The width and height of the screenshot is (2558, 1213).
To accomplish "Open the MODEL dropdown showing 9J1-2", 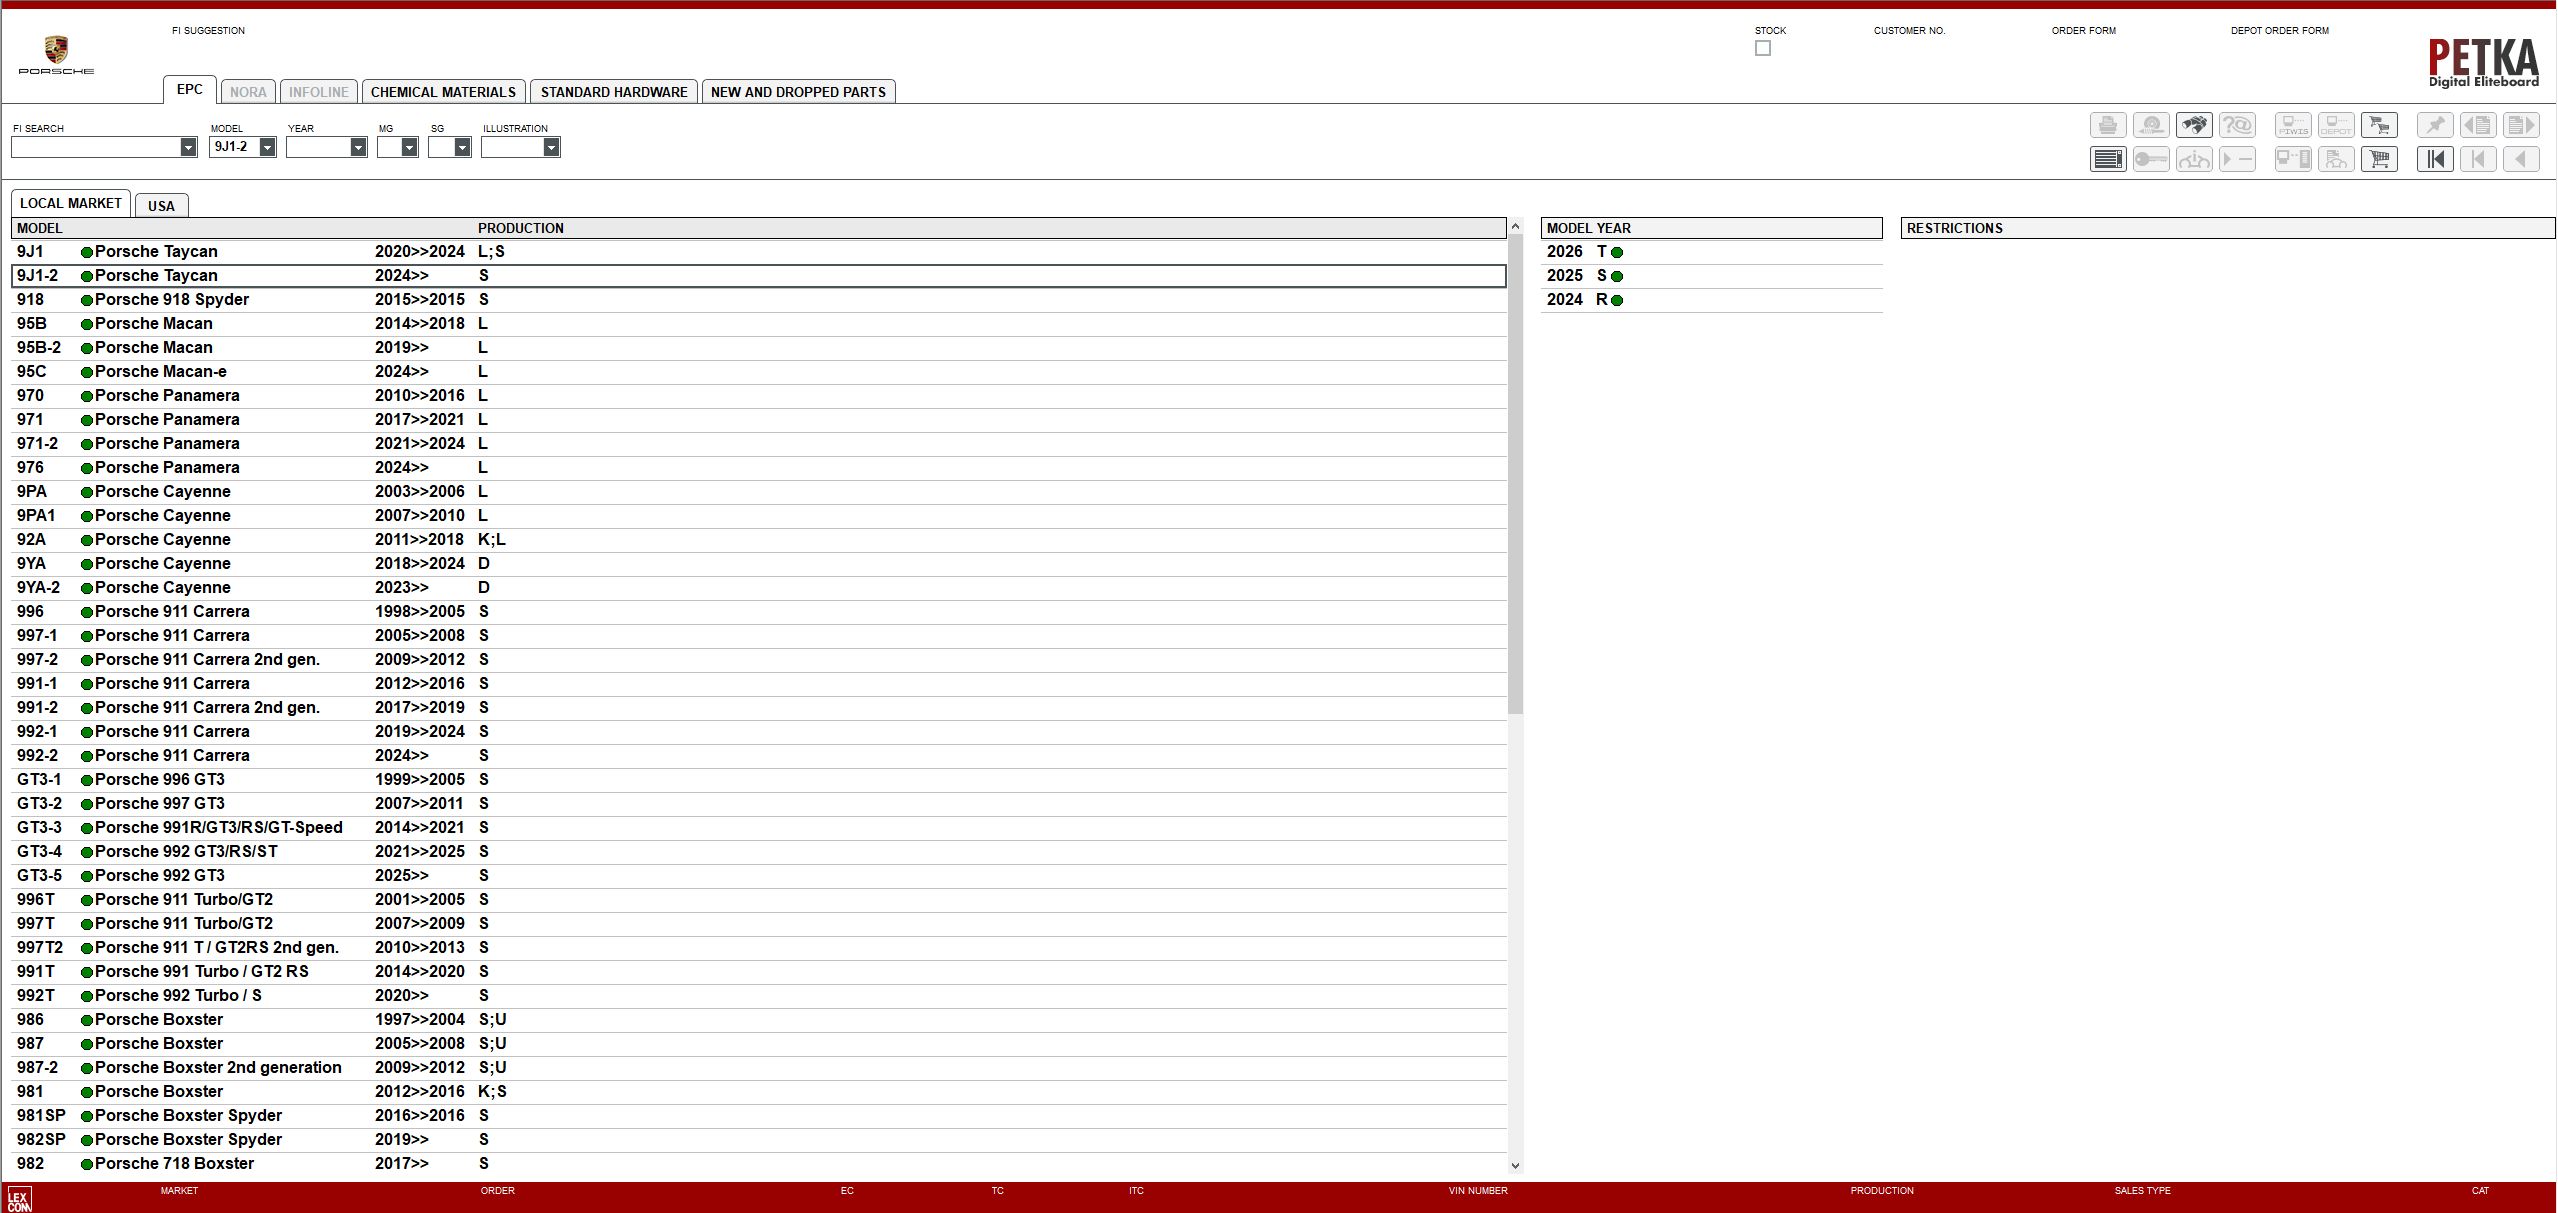I will click(x=267, y=147).
